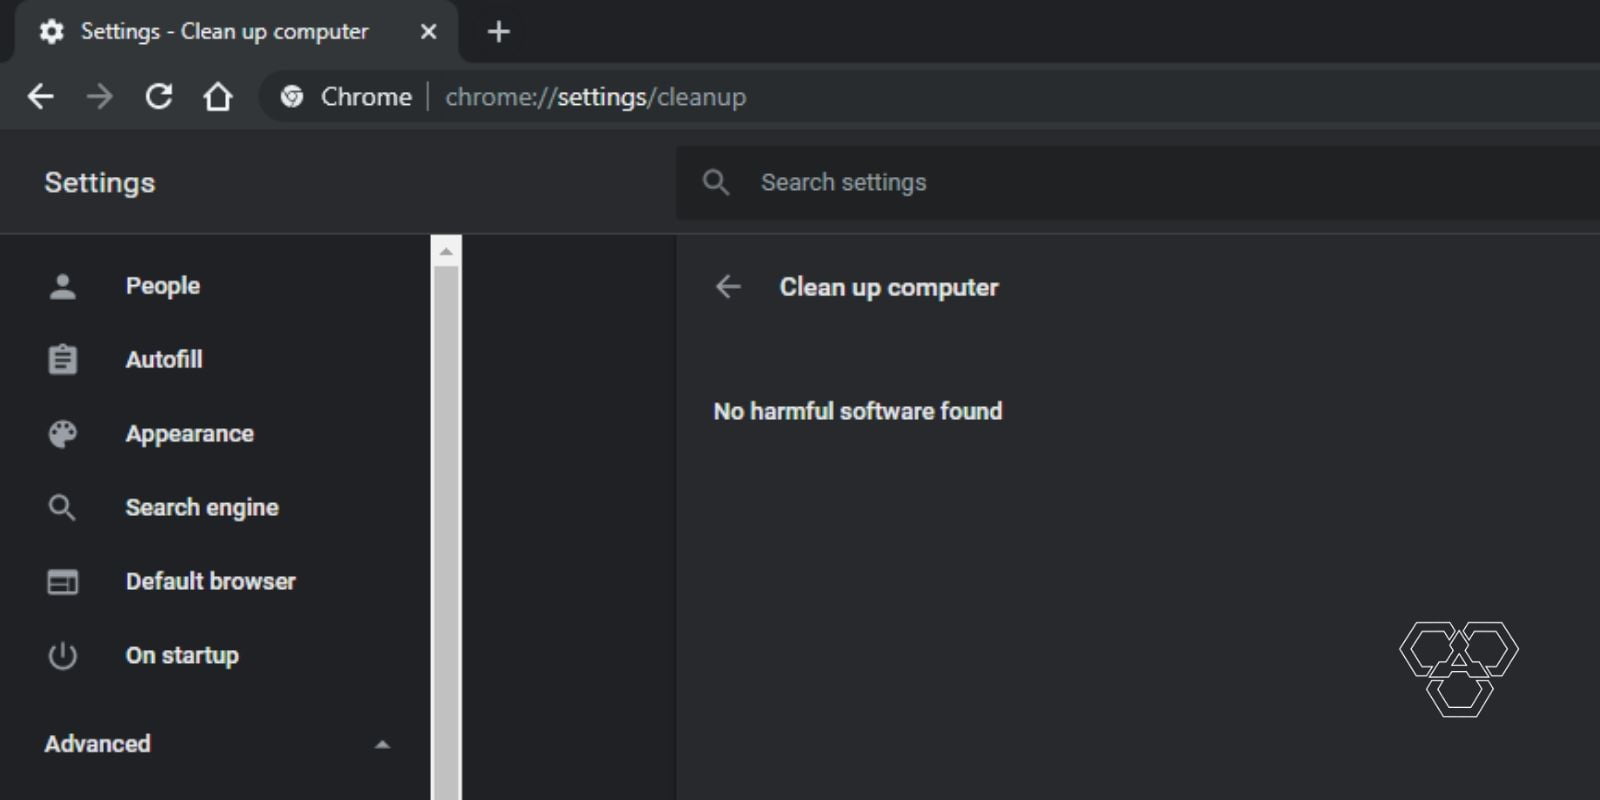Click the Appearance palette icon

coord(63,434)
